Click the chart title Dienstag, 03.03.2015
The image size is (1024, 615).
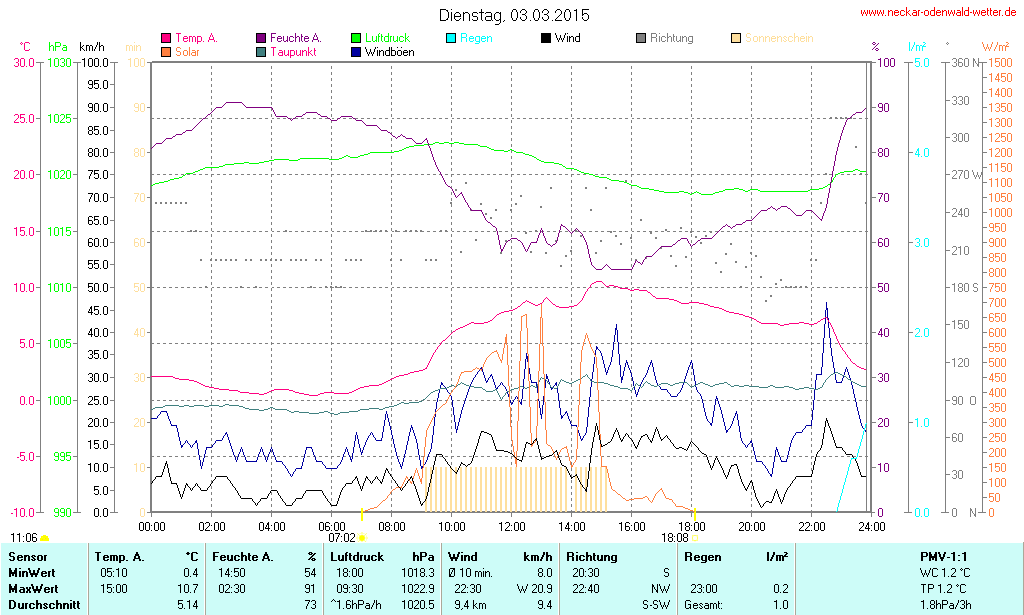pos(514,16)
